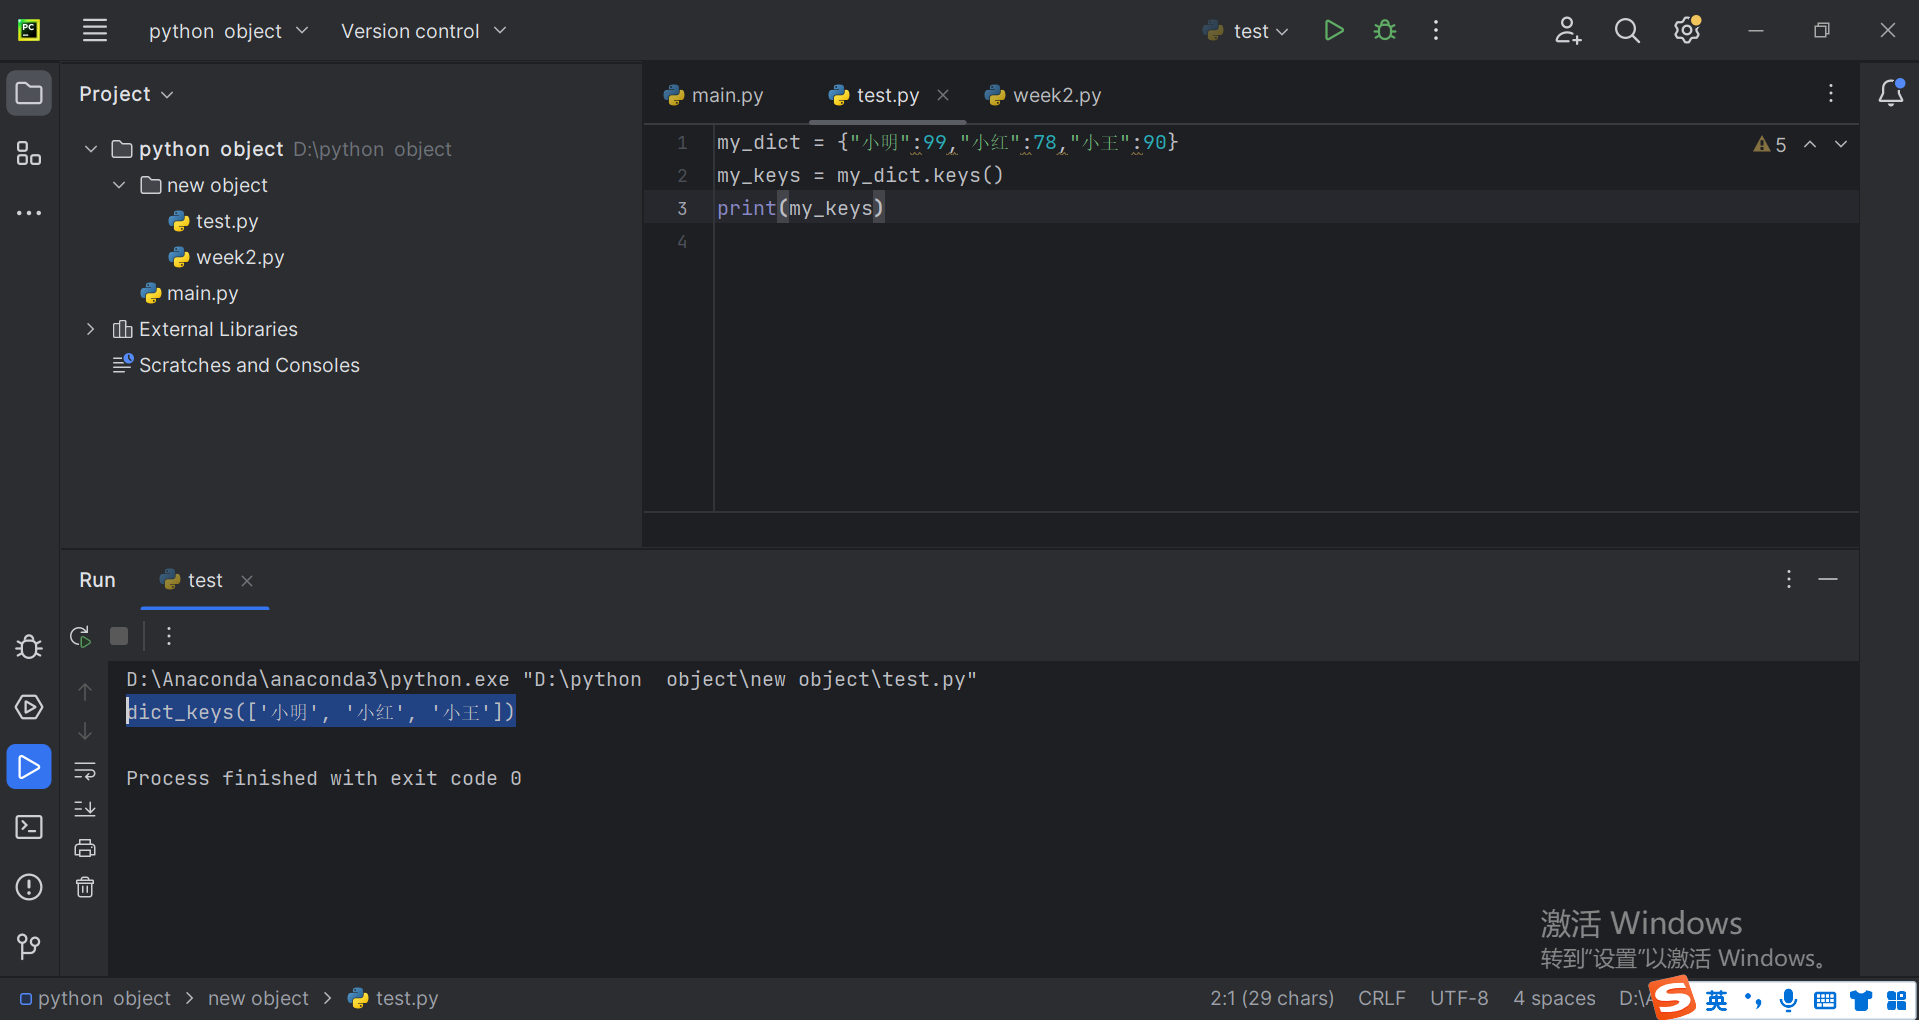Print the console output
1919x1020 pixels.
click(85, 848)
